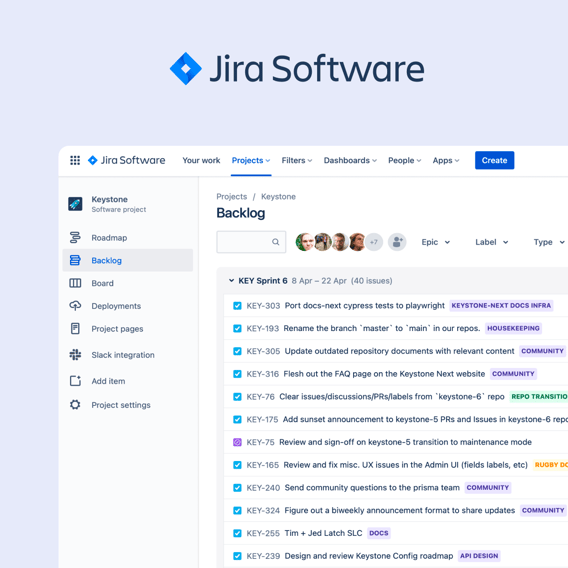Open the Label filter dropdown
This screenshot has width=568, height=568.
tap(492, 242)
